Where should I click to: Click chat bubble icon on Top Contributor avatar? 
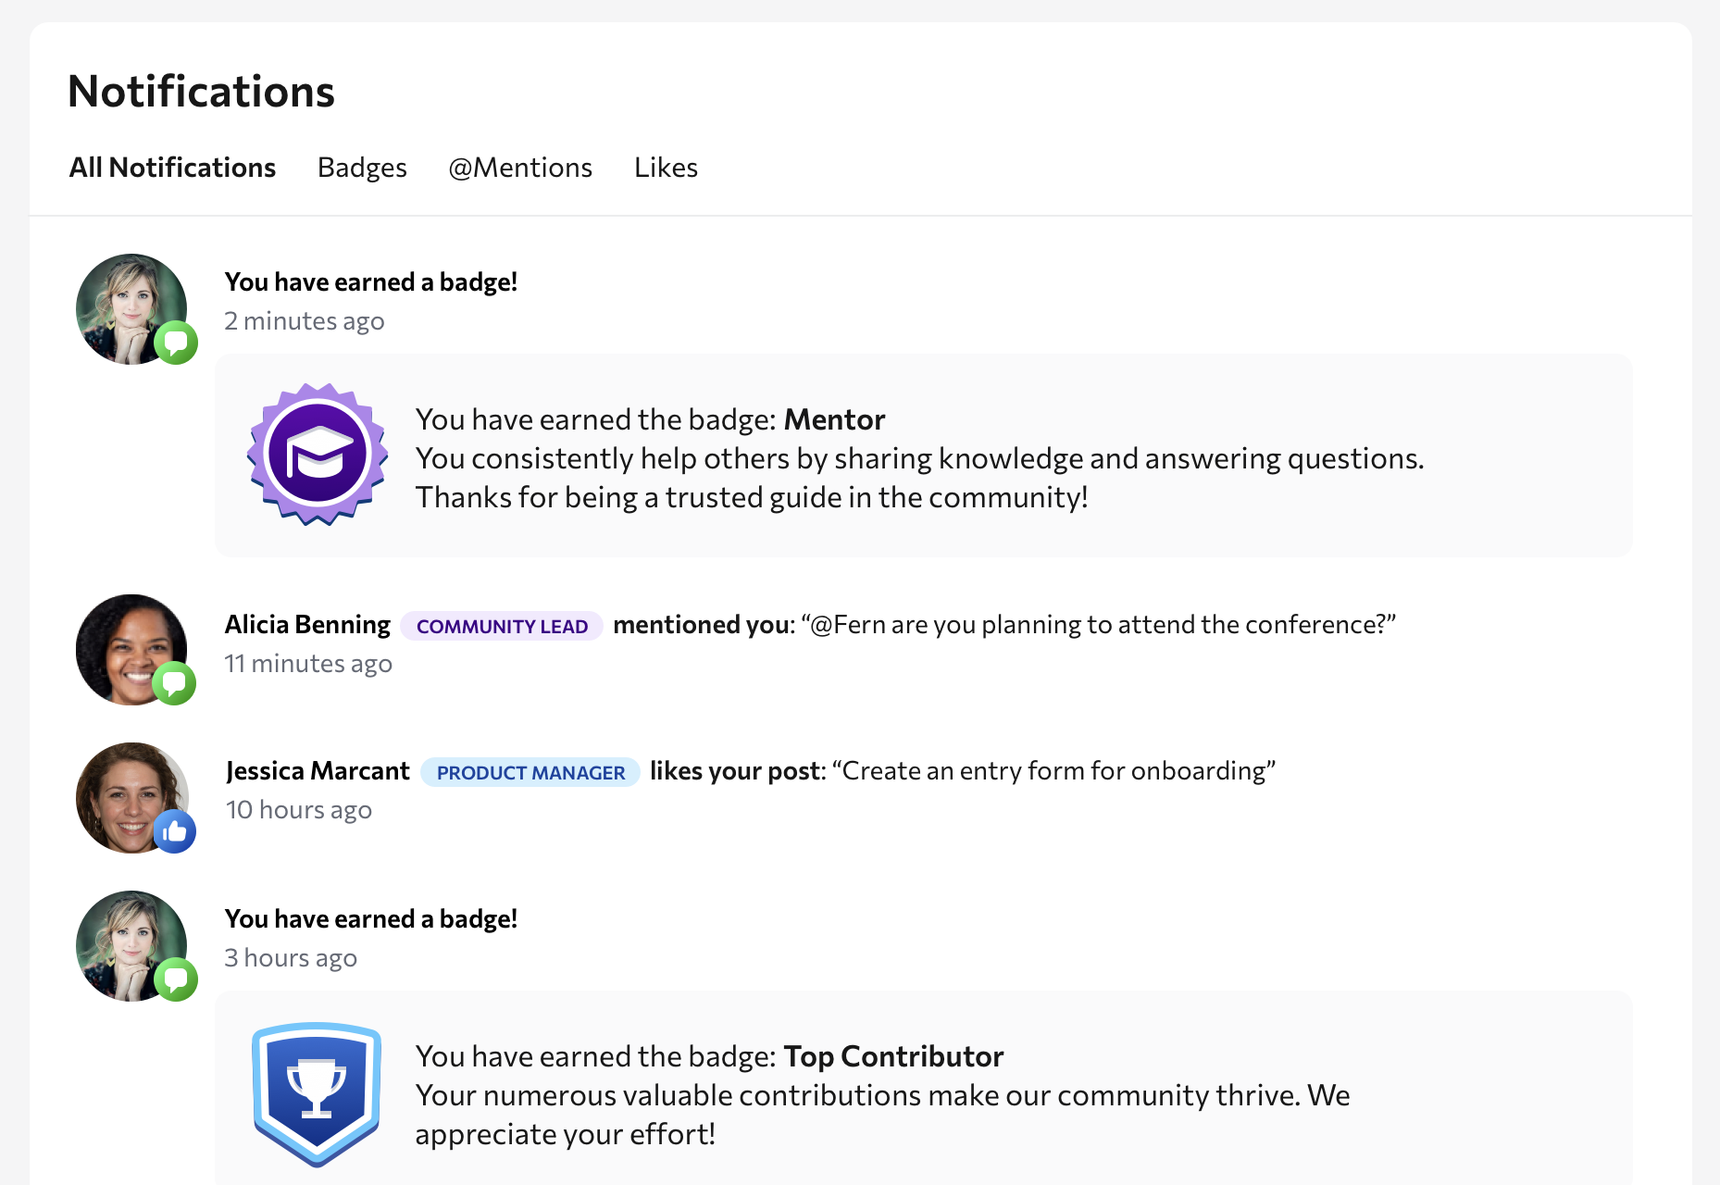176,980
